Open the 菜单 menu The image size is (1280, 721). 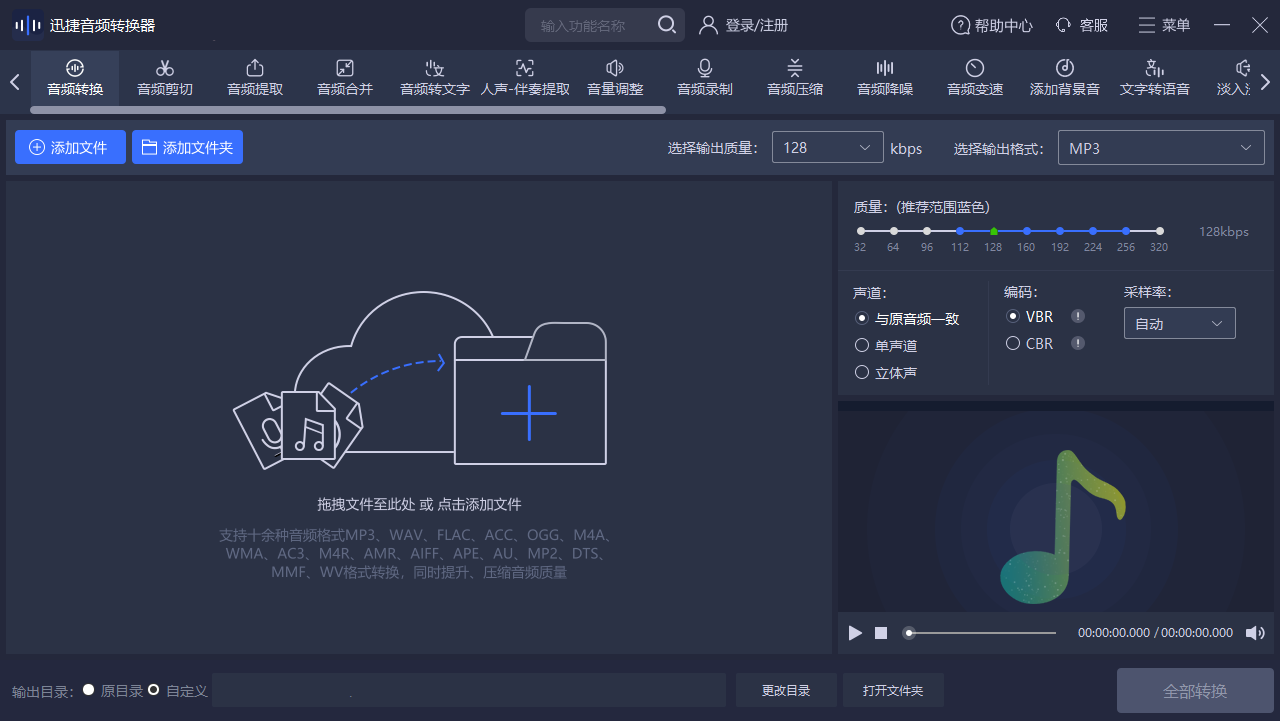click(x=1163, y=24)
